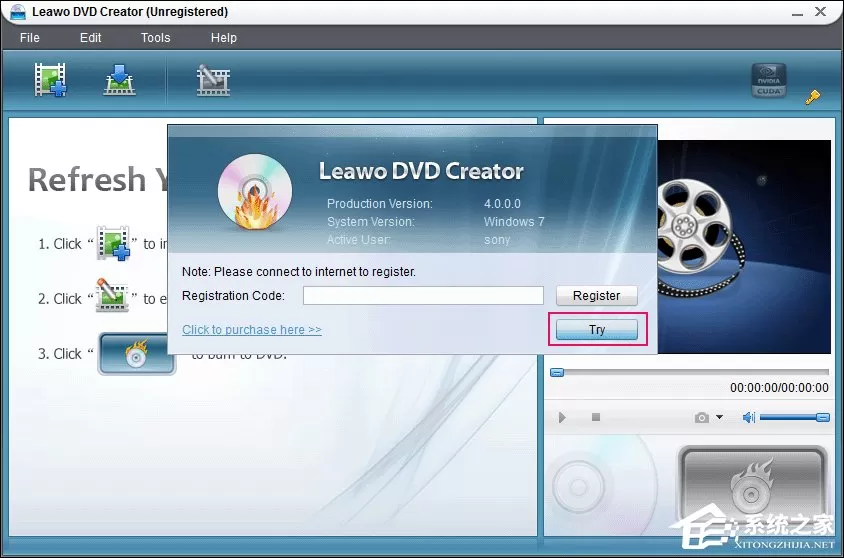The image size is (844, 558).
Task: Click the Register button
Action: click(596, 295)
